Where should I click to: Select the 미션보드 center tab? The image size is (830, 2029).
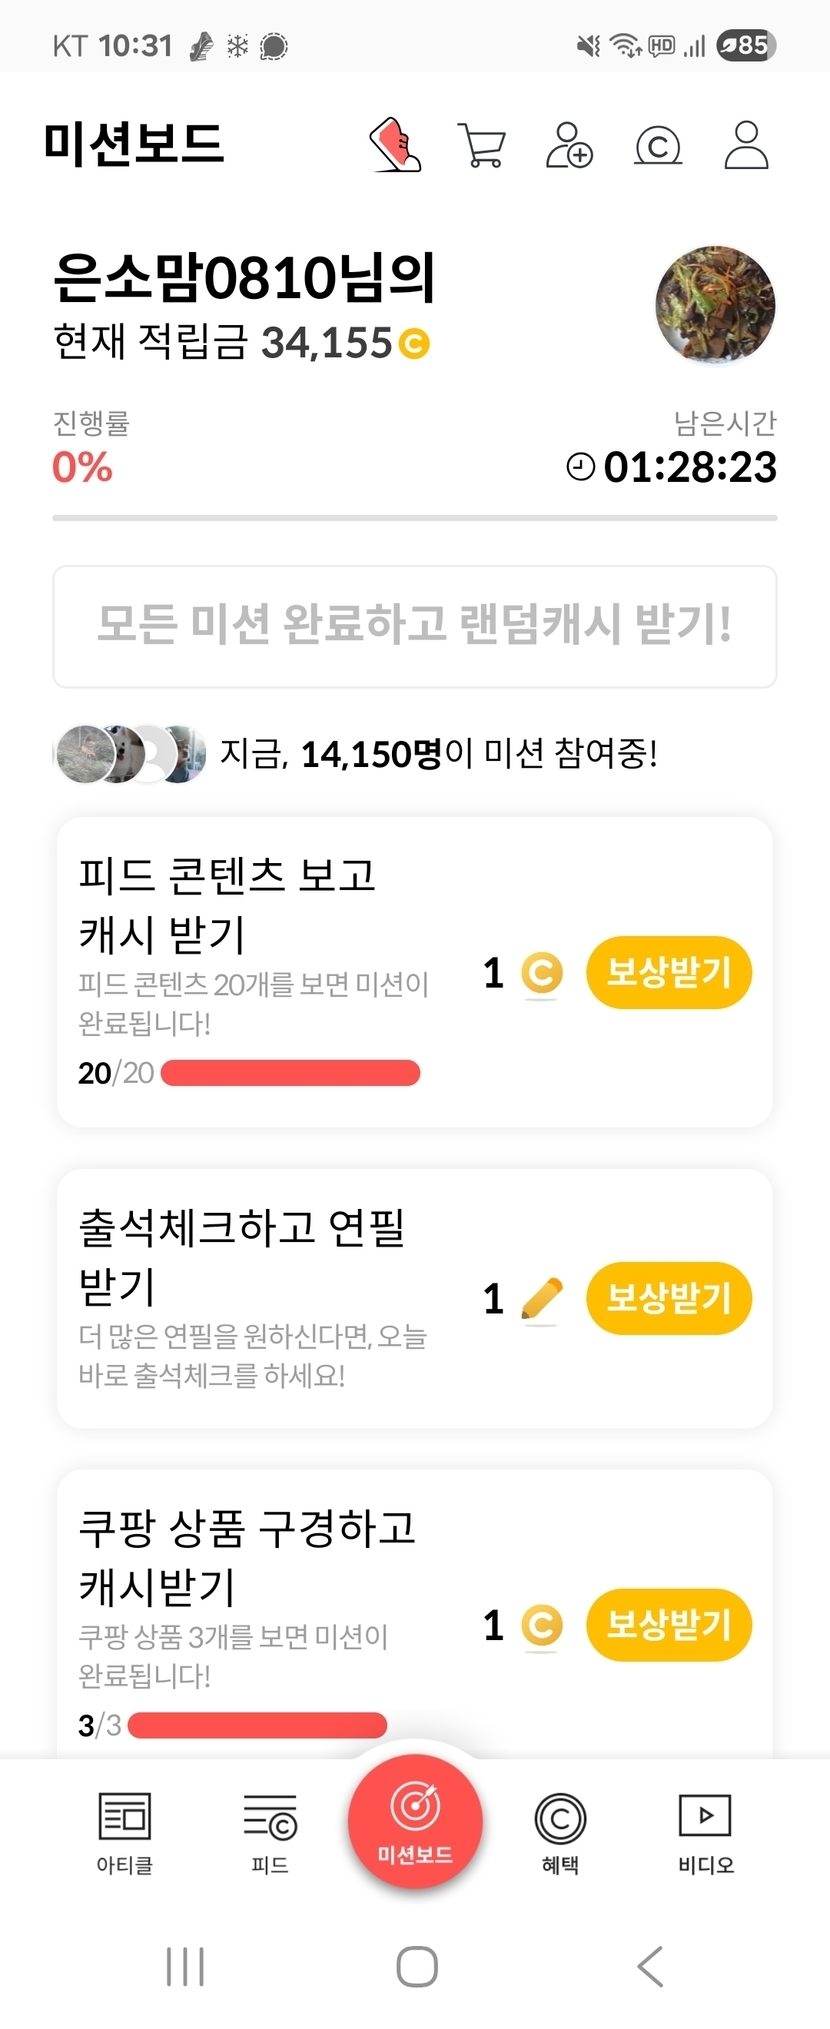coord(415,1822)
